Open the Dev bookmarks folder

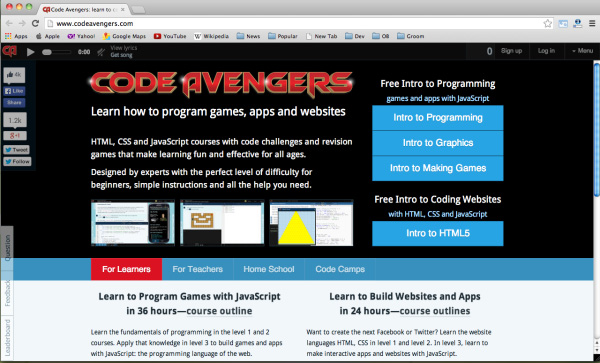355,36
